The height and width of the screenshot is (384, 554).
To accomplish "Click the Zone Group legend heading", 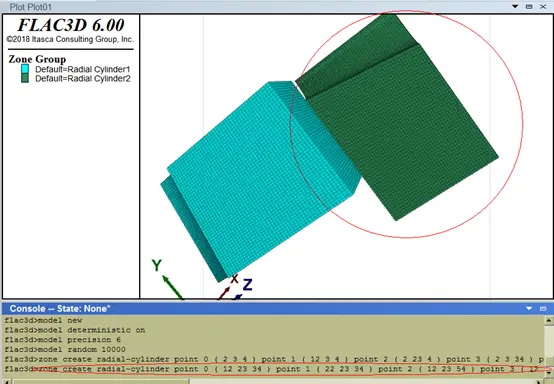I will pos(37,59).
